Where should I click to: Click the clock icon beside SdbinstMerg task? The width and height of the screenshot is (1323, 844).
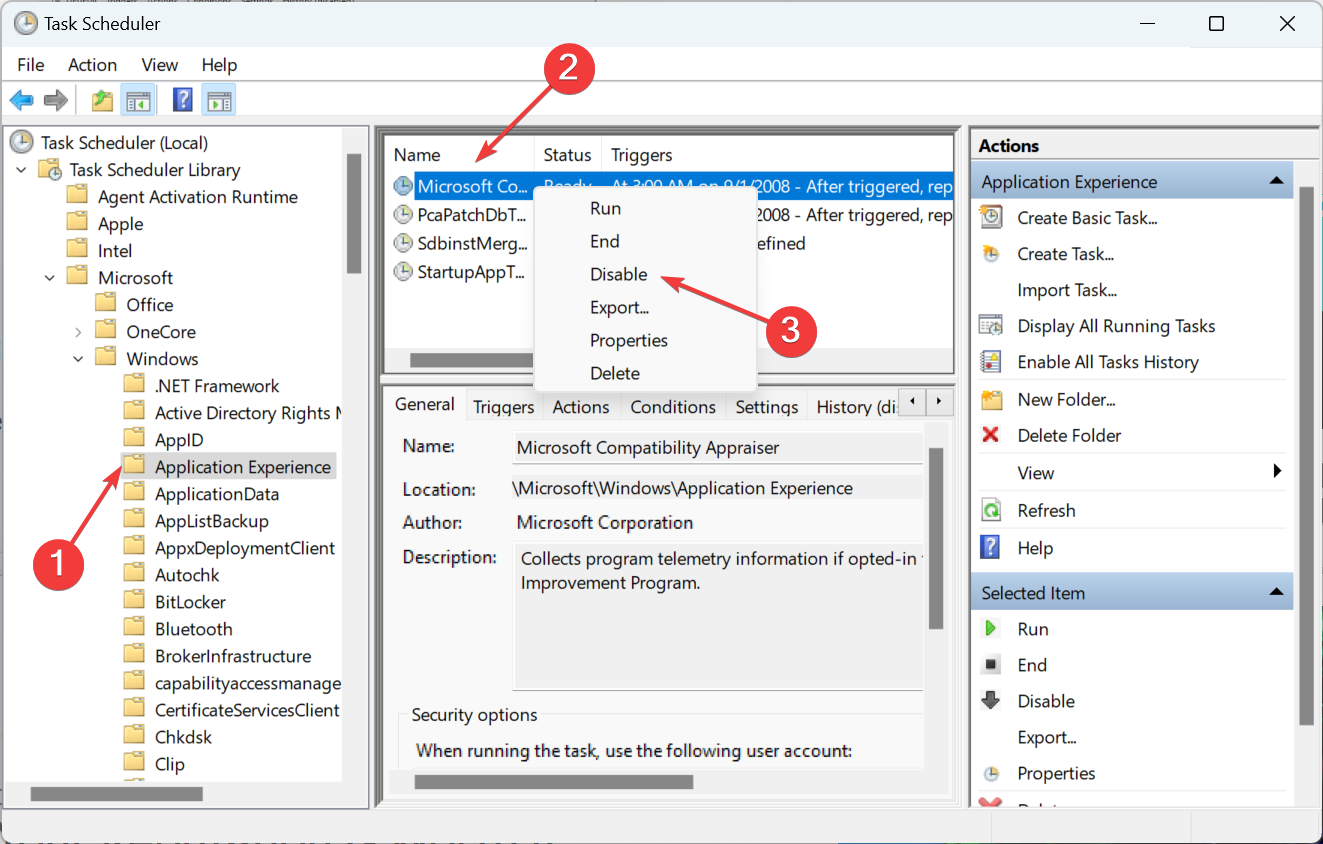403,243
